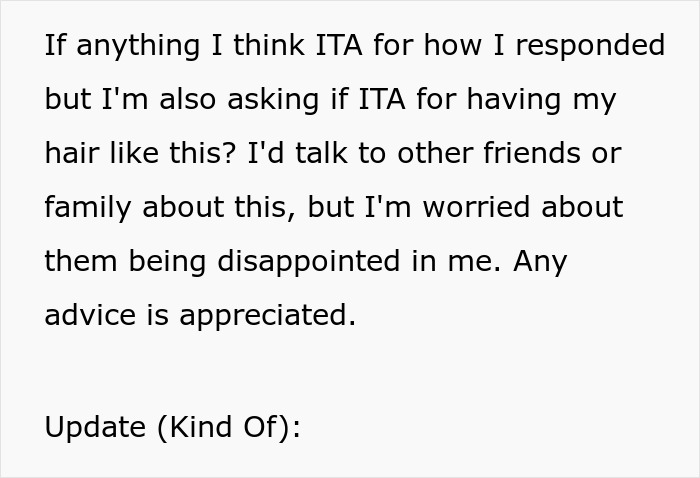Click "ITA" after "I think"
The image size is (700, 478).
point(339,45)
